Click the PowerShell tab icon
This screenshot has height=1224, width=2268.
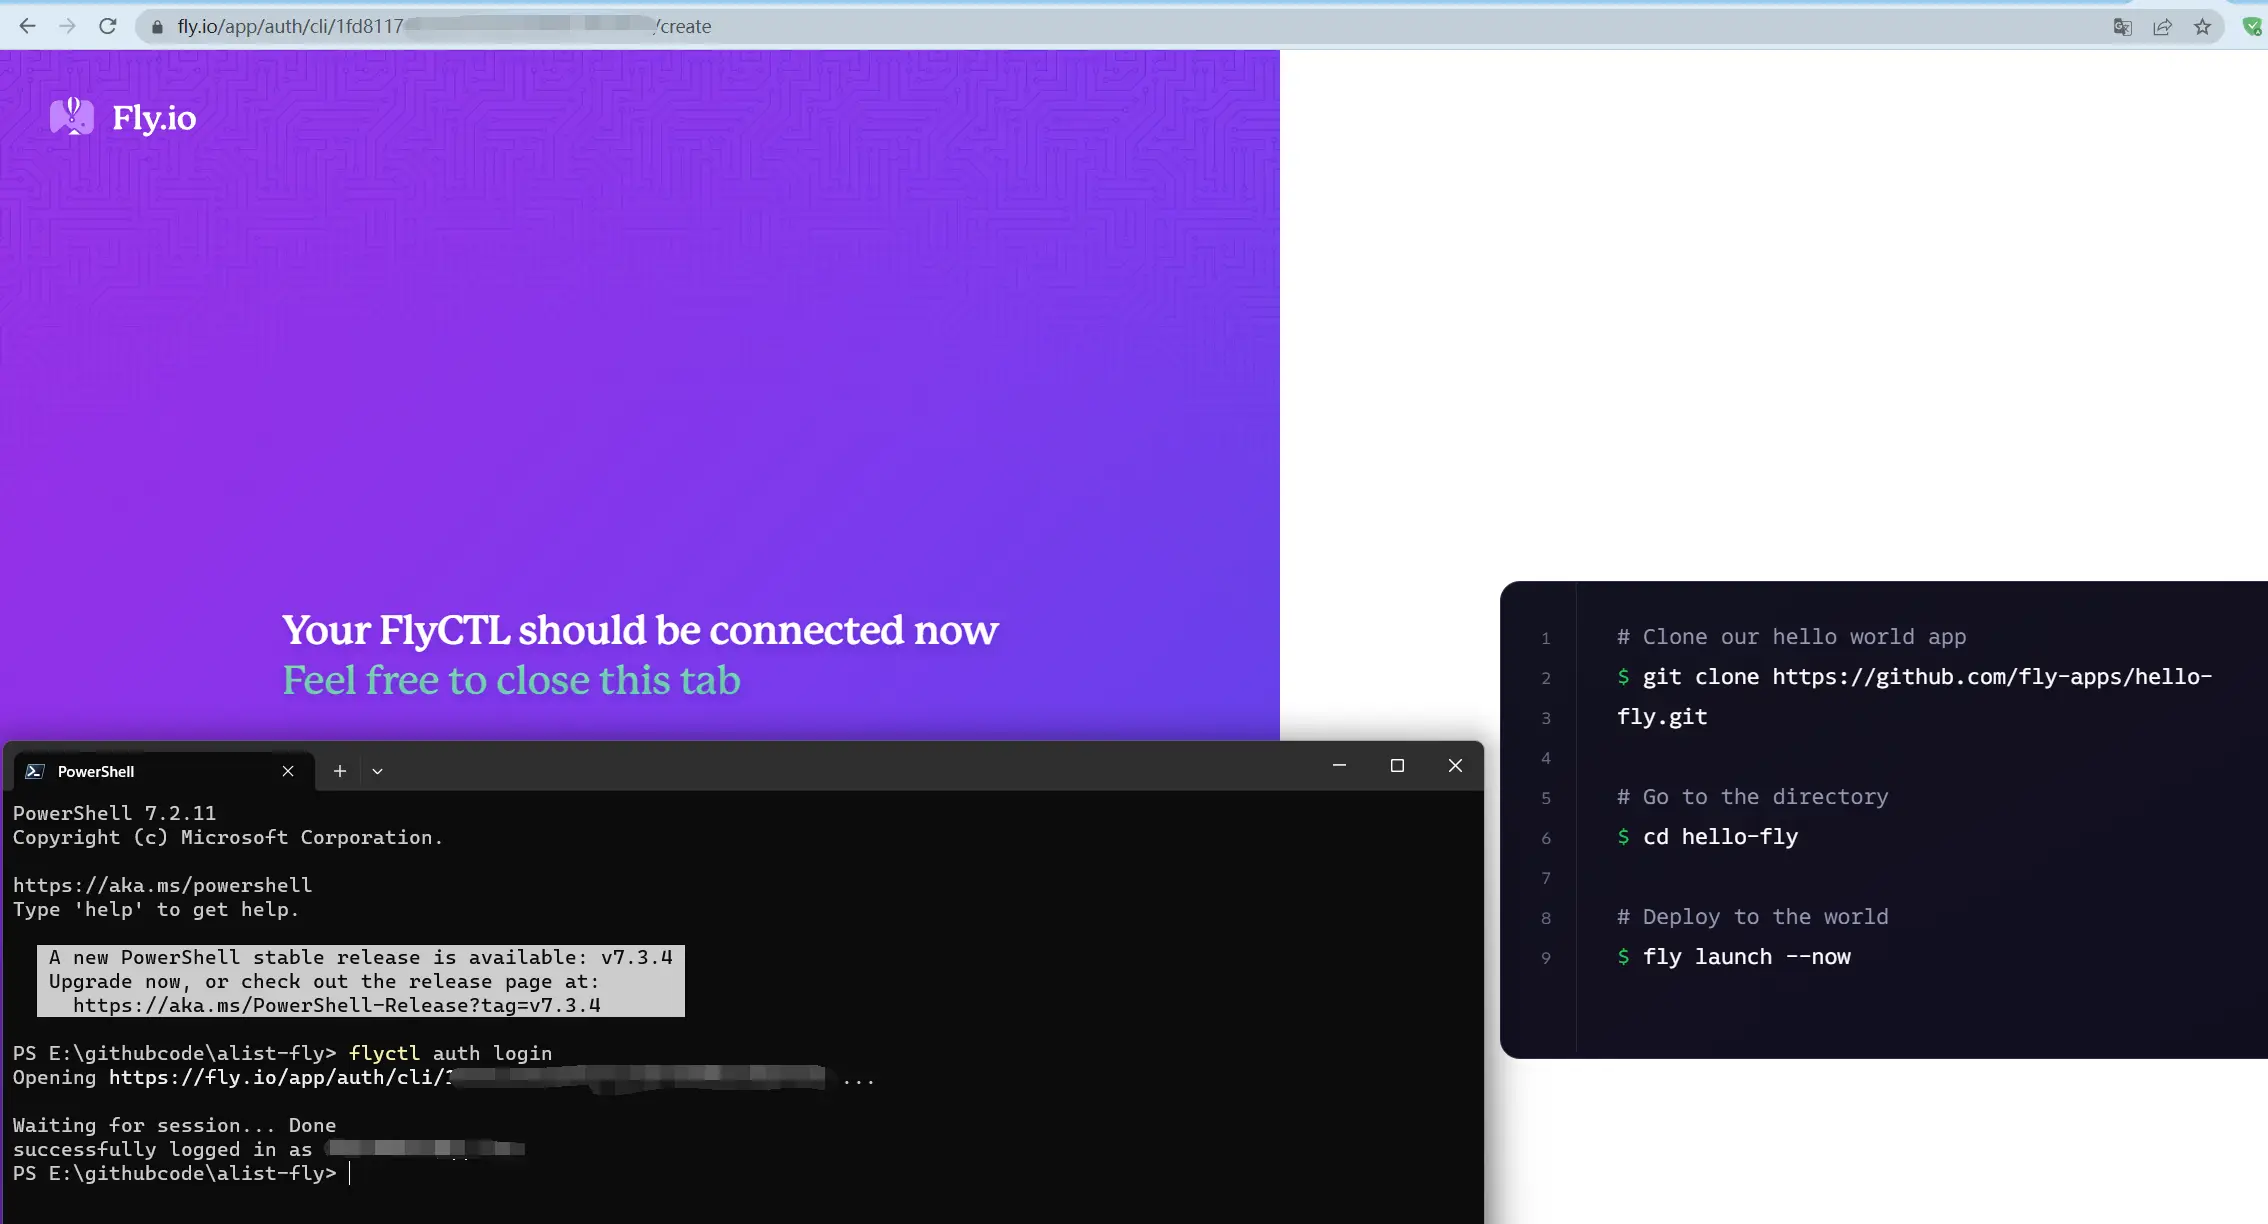click(x=35, y=771)
